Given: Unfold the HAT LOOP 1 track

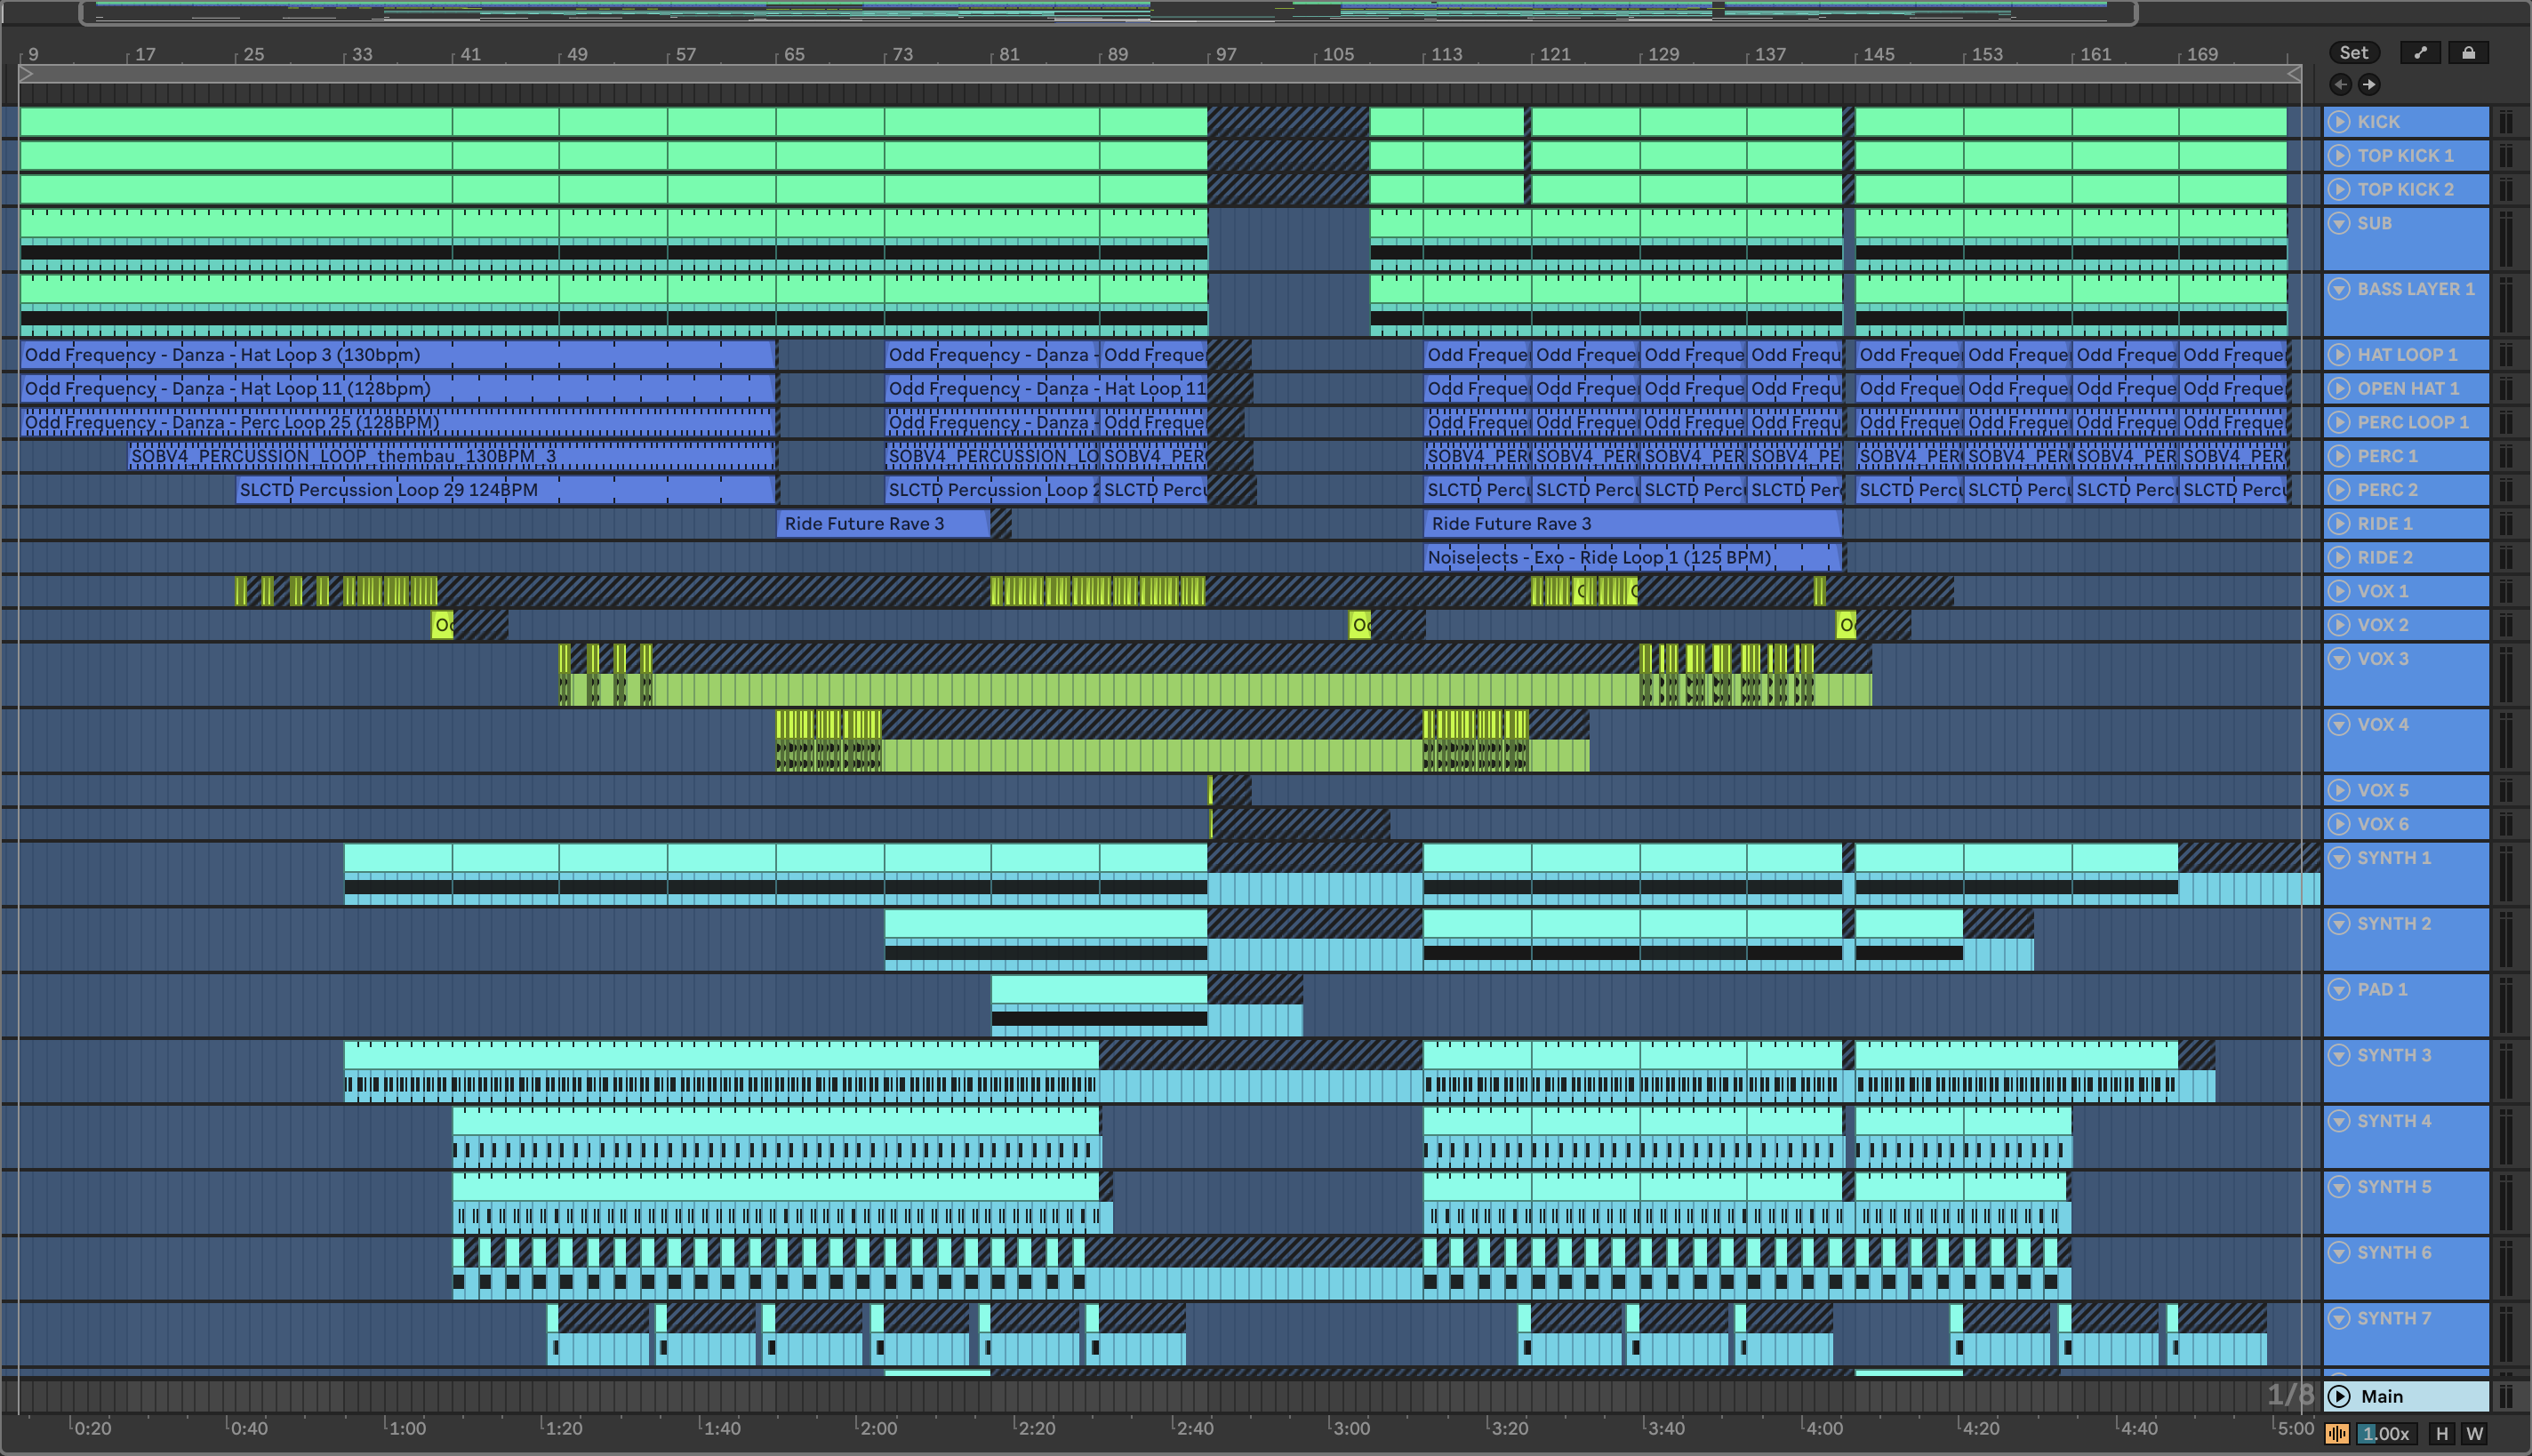Looking at the screenshot, I should (2339, 355).
